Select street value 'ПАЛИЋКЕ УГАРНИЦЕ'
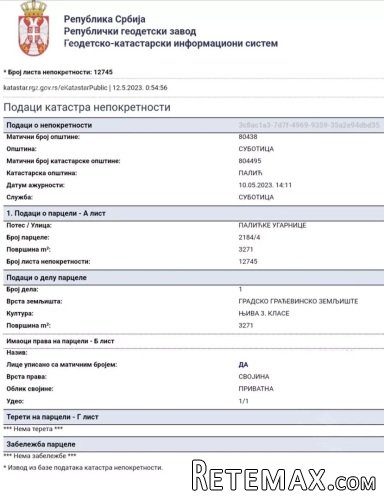The width and height of the screenshot is (384, 500). 272,225
